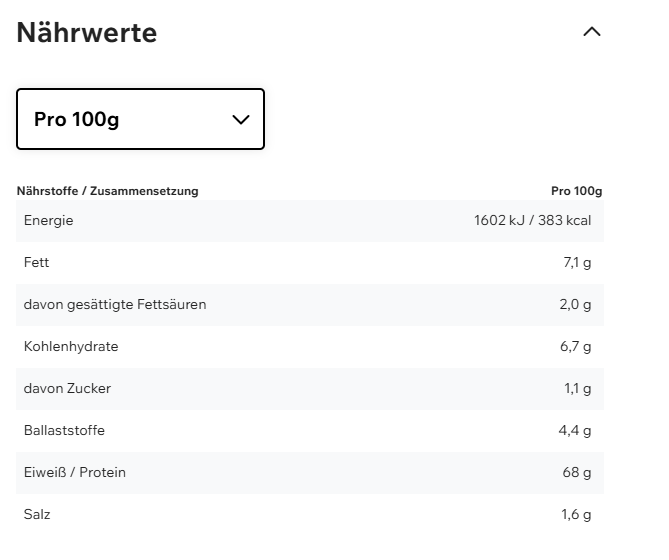Select the Eiweiß / Protein row
The height and width of the screenshot is (560, 669).
309,473
